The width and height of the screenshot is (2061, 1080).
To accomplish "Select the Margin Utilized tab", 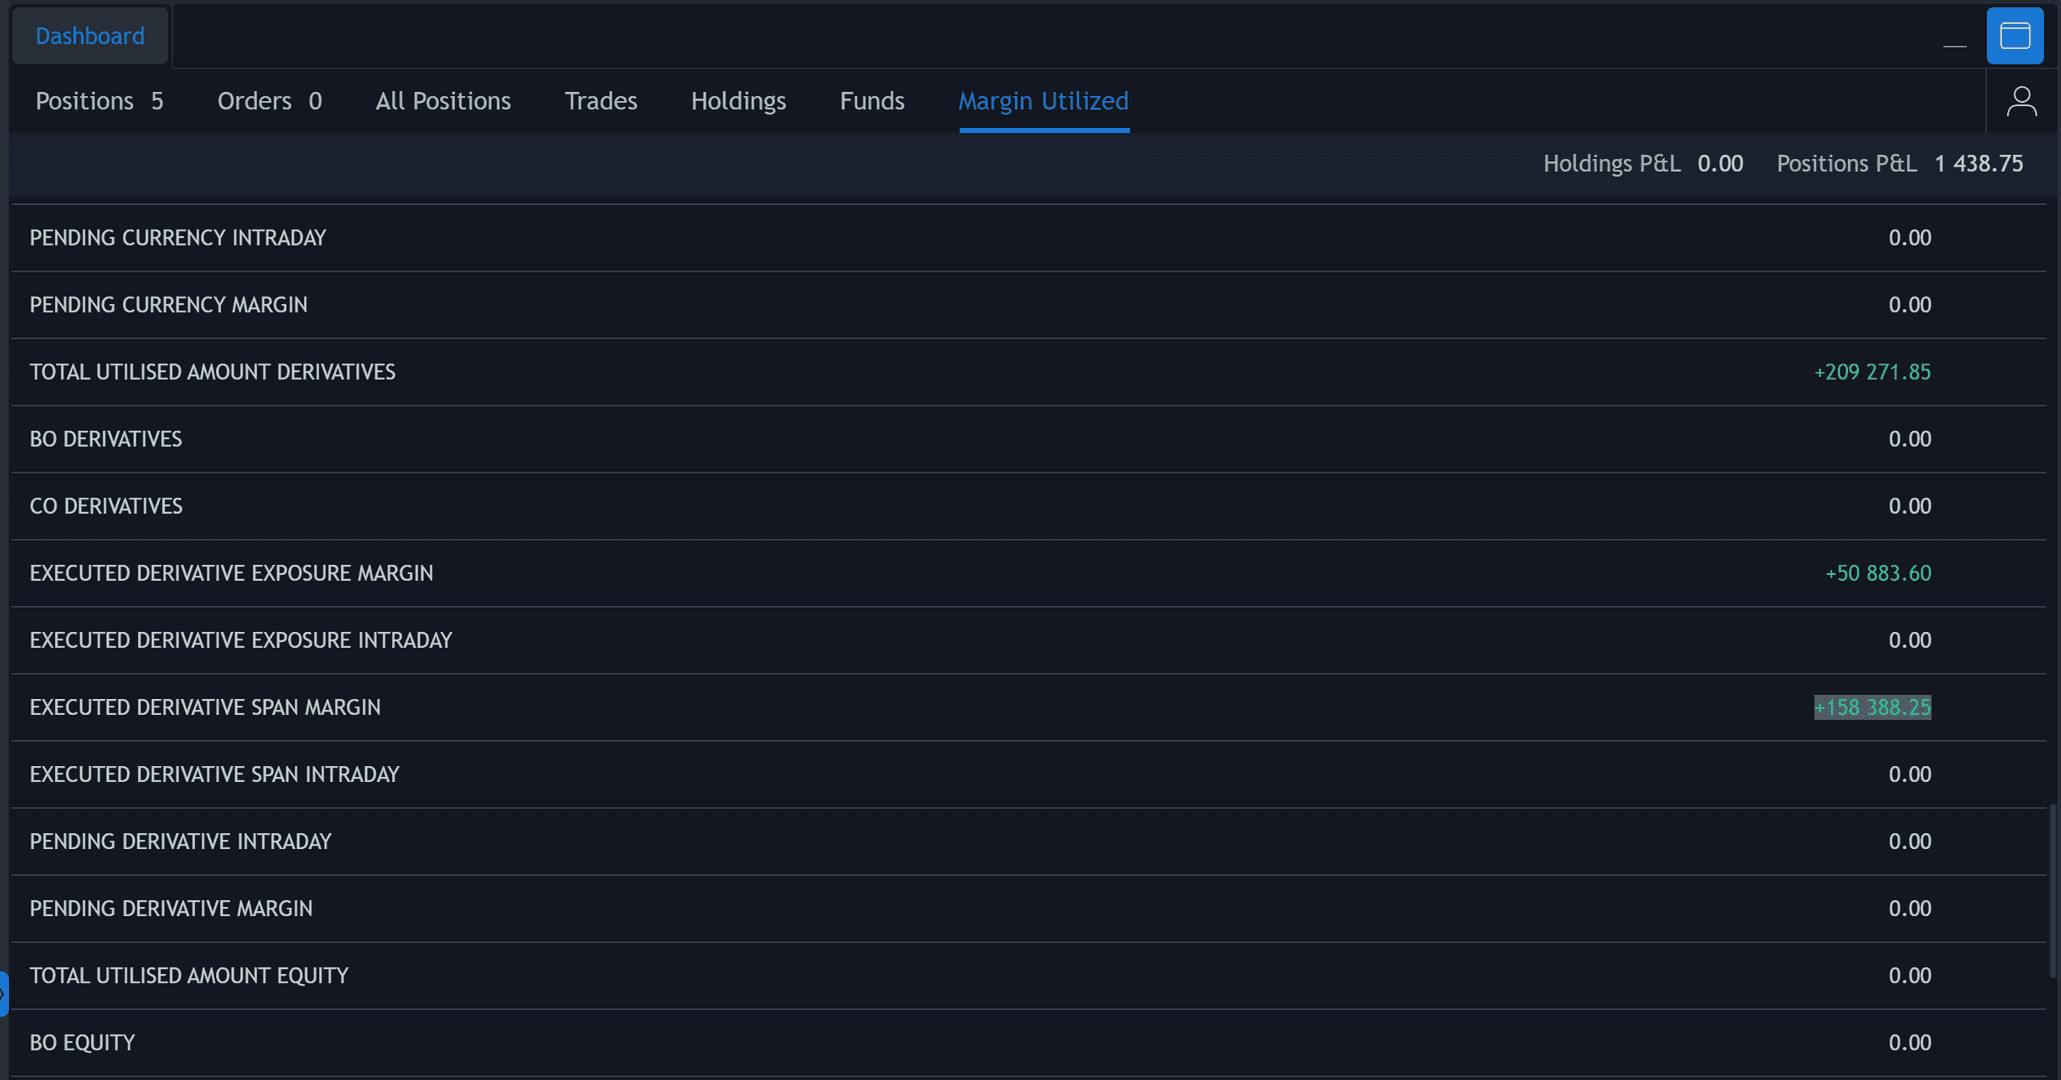I will click(x=1043, y=101).
